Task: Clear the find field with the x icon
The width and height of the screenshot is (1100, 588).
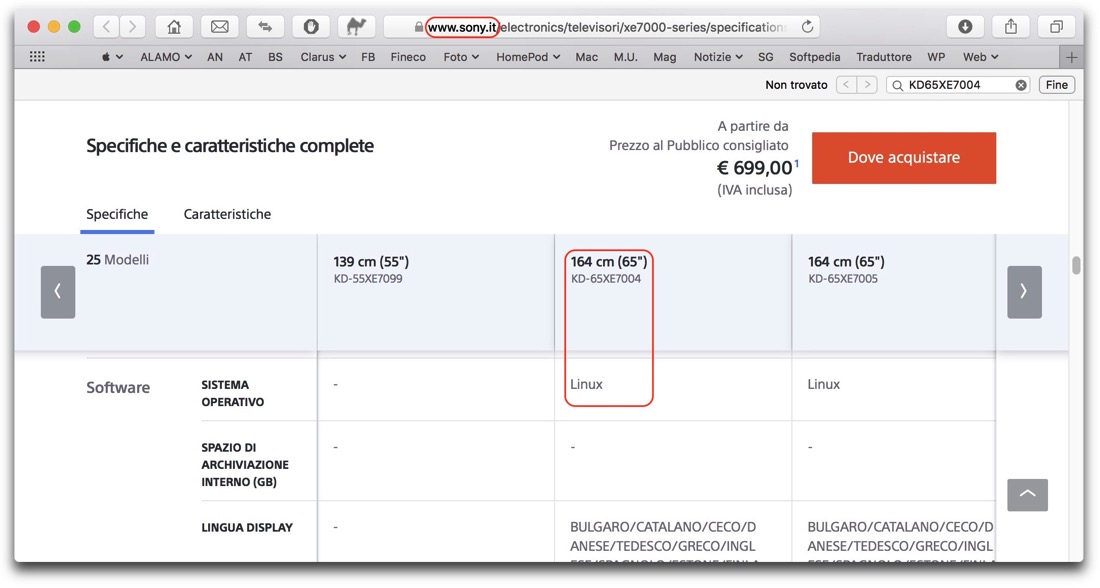Action: pyautogui.click(x=1021, y=85)
